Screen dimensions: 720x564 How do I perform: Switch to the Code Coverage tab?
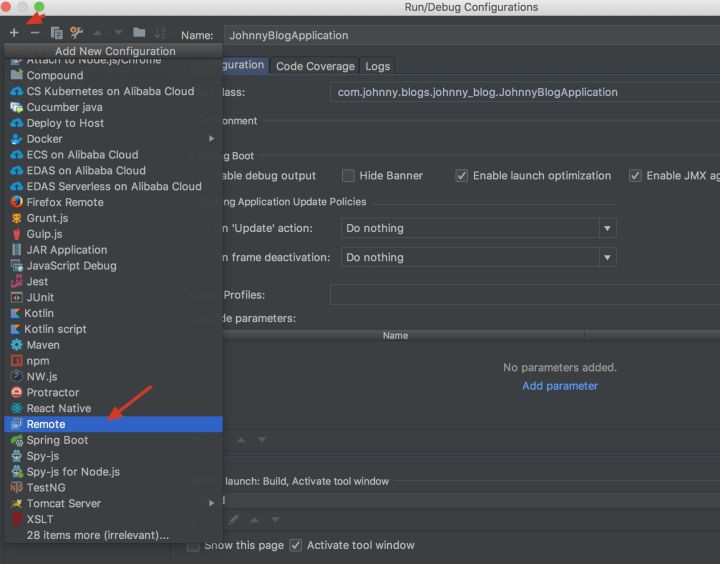(315, 66)
